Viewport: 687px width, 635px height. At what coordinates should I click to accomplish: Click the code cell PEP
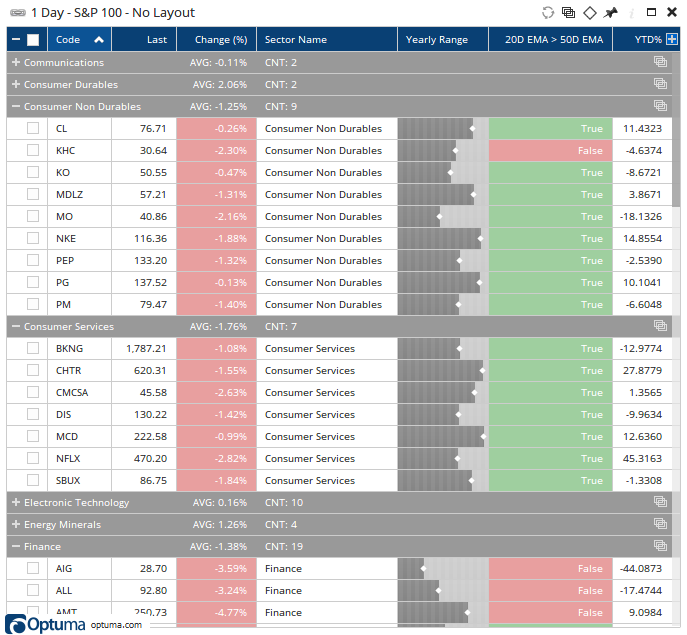coord(79,260)
